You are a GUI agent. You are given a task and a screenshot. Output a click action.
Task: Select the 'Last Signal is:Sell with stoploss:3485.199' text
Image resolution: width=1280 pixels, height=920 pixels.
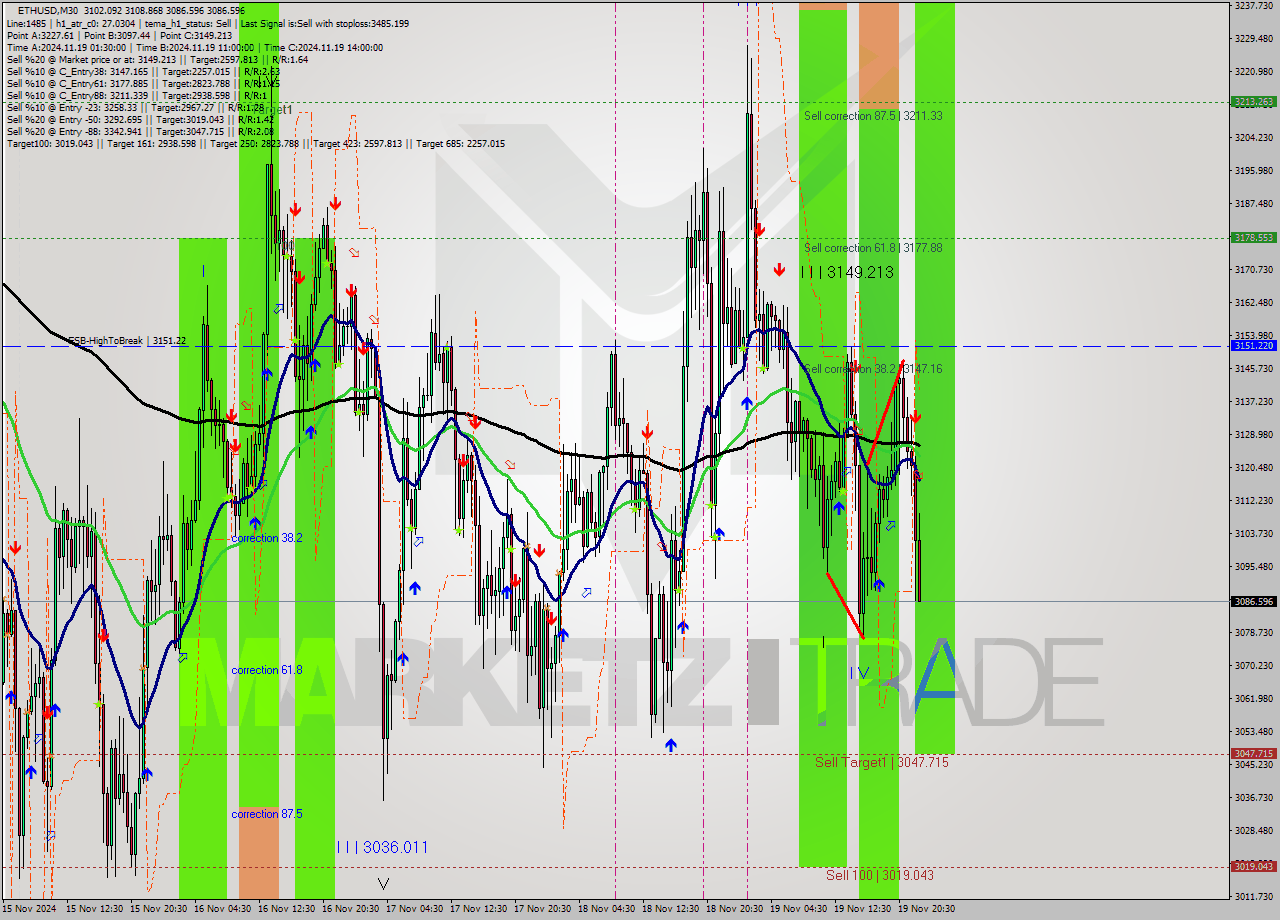pos(322,23)
